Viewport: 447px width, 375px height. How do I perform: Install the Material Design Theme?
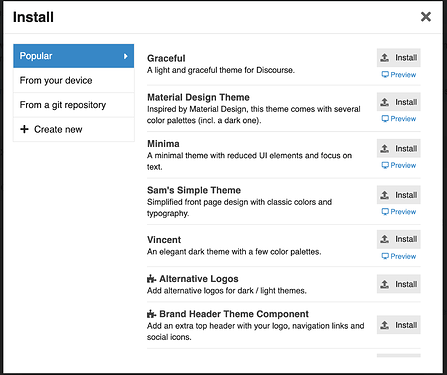399,102
